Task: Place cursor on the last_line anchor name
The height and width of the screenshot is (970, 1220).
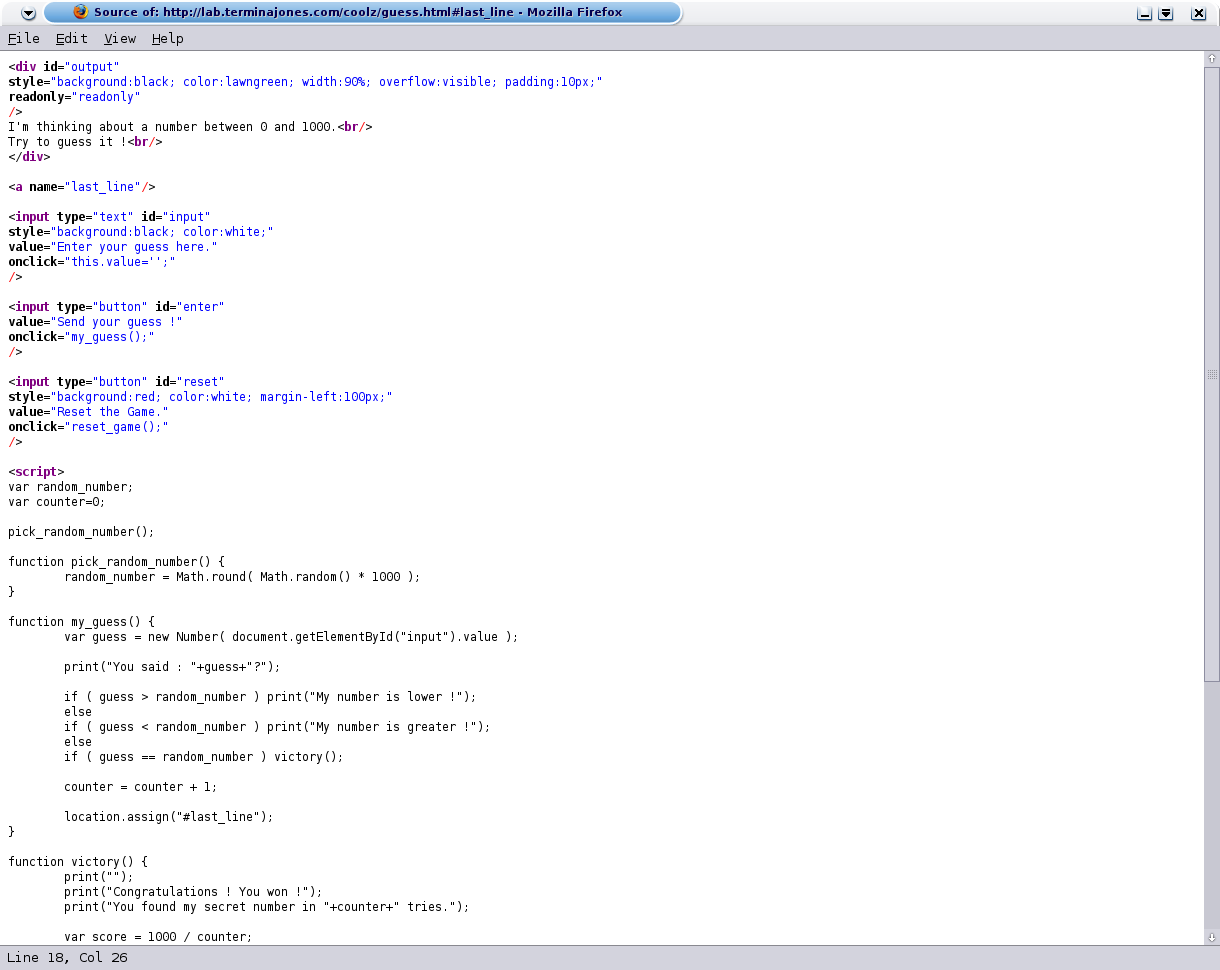Action: click(x=103, y=187)
